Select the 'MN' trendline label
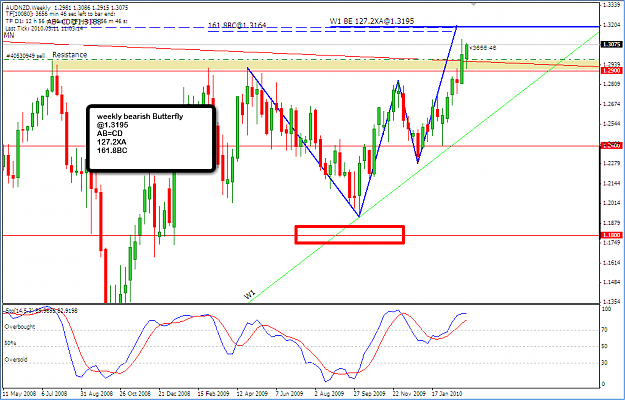 click(9, 35)
